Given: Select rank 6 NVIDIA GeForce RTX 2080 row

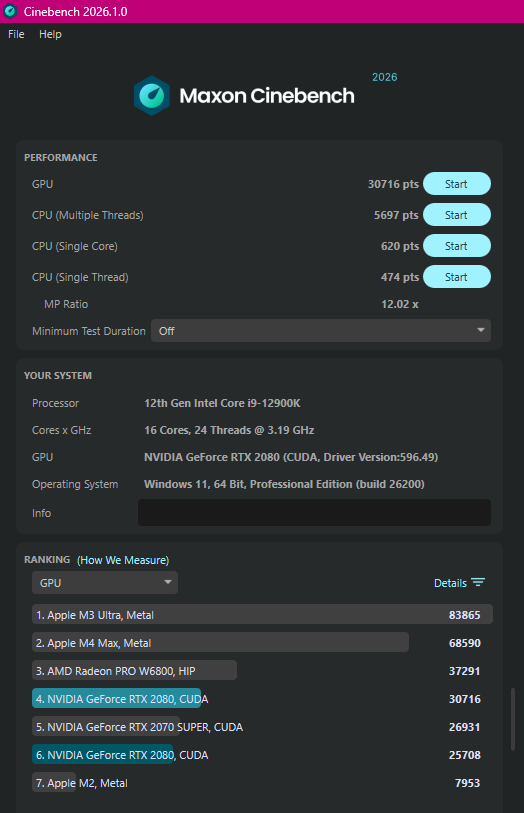Looking at the screenshot, I should tap(262, 755).
